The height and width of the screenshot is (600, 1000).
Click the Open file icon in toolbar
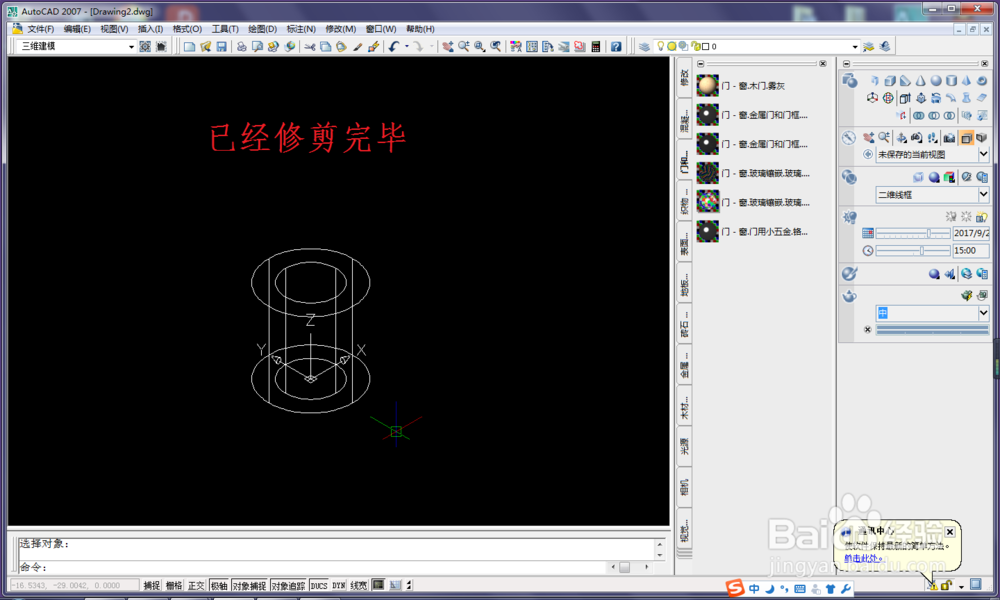pos(205,47)
